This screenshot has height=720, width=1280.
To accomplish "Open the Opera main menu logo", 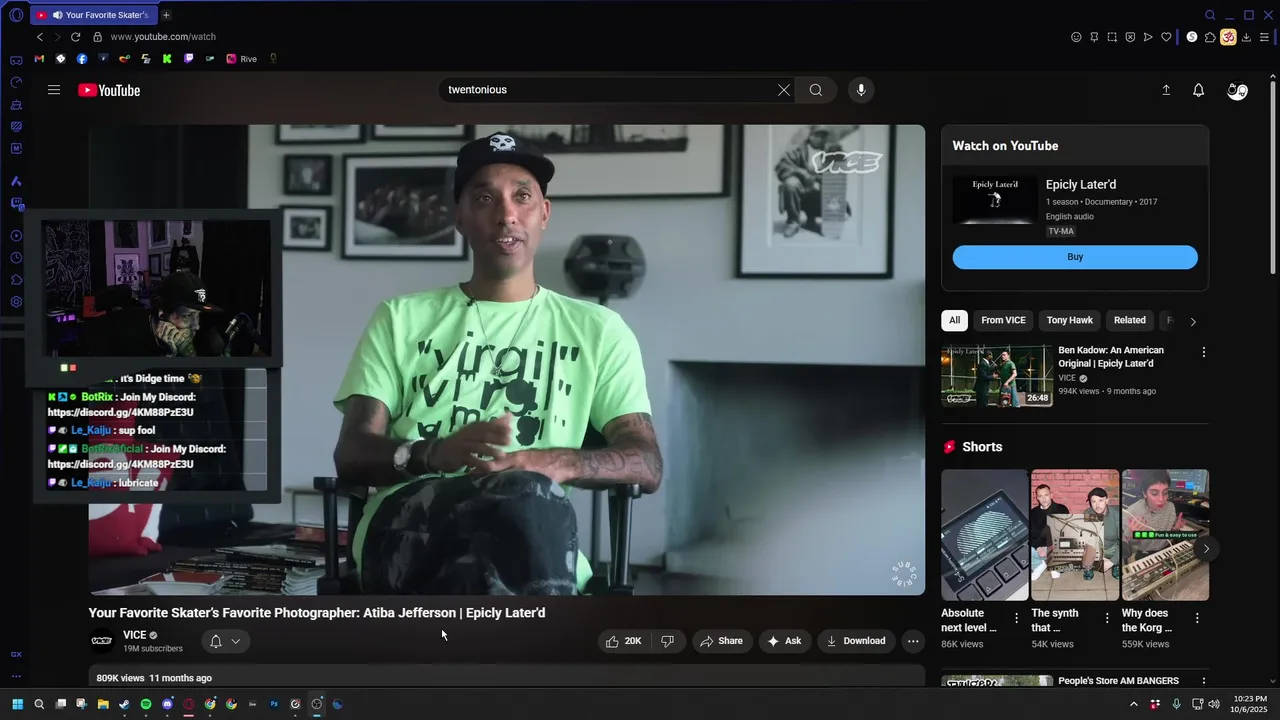I will click(16, 15).
